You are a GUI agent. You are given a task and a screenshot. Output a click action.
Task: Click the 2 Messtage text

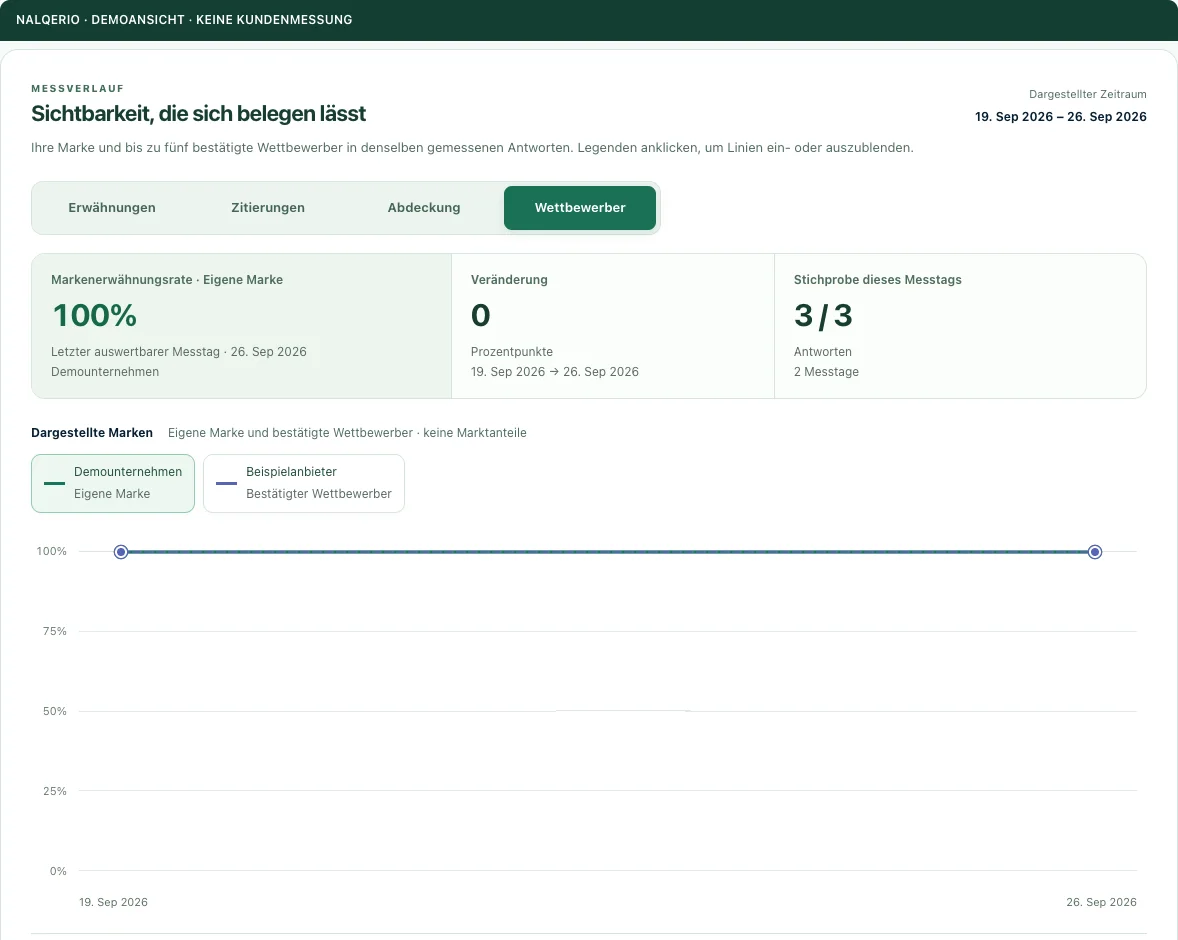[x=826, y=372]
